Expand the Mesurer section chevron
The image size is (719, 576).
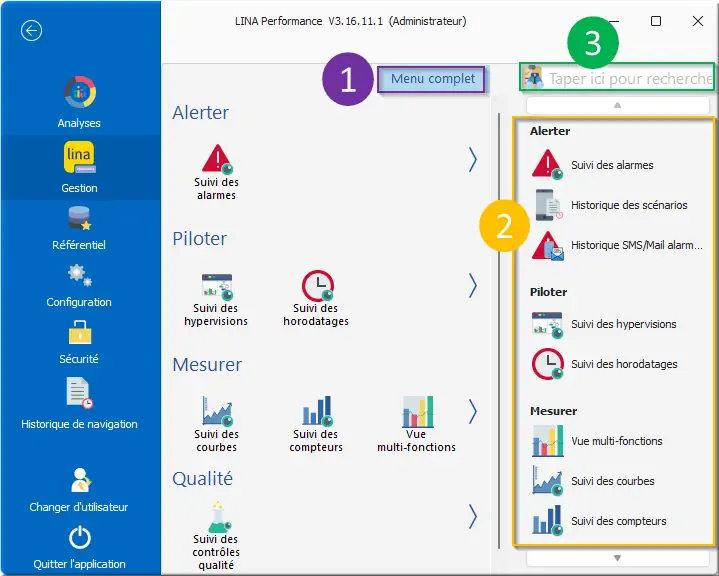point(473,411)
